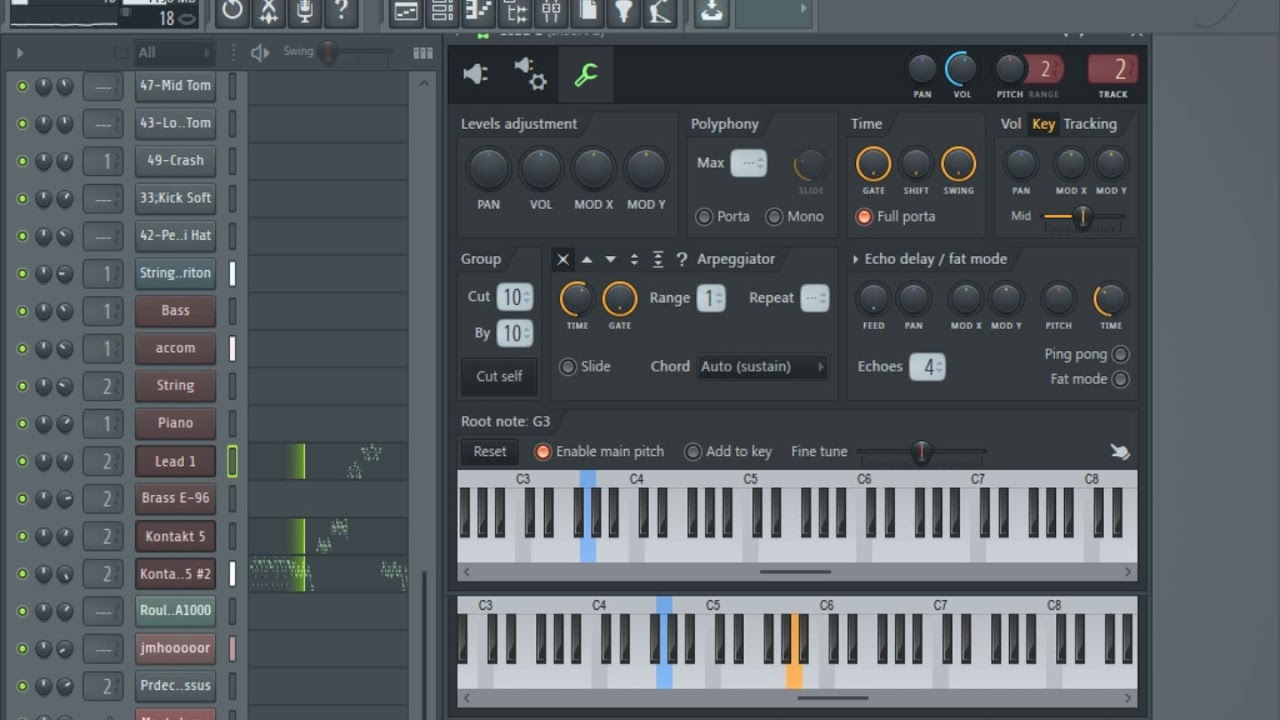The height and width of the screenshot is (720, 1280).
Task: Click the PITCH knob in plugin header
Action: 1010,69
